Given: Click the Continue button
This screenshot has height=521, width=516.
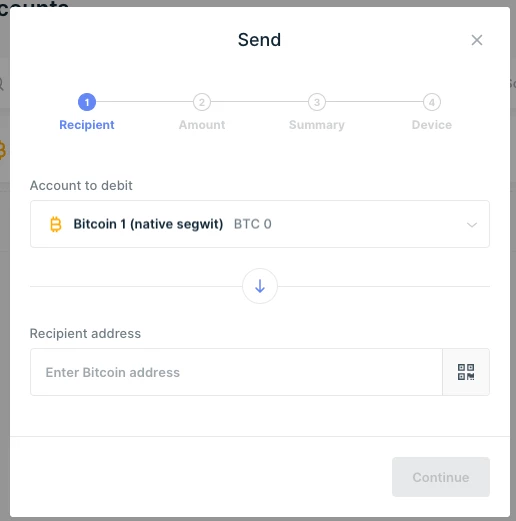Looking at the screenshot, I should pyautogui.click(x=441, y=477).
